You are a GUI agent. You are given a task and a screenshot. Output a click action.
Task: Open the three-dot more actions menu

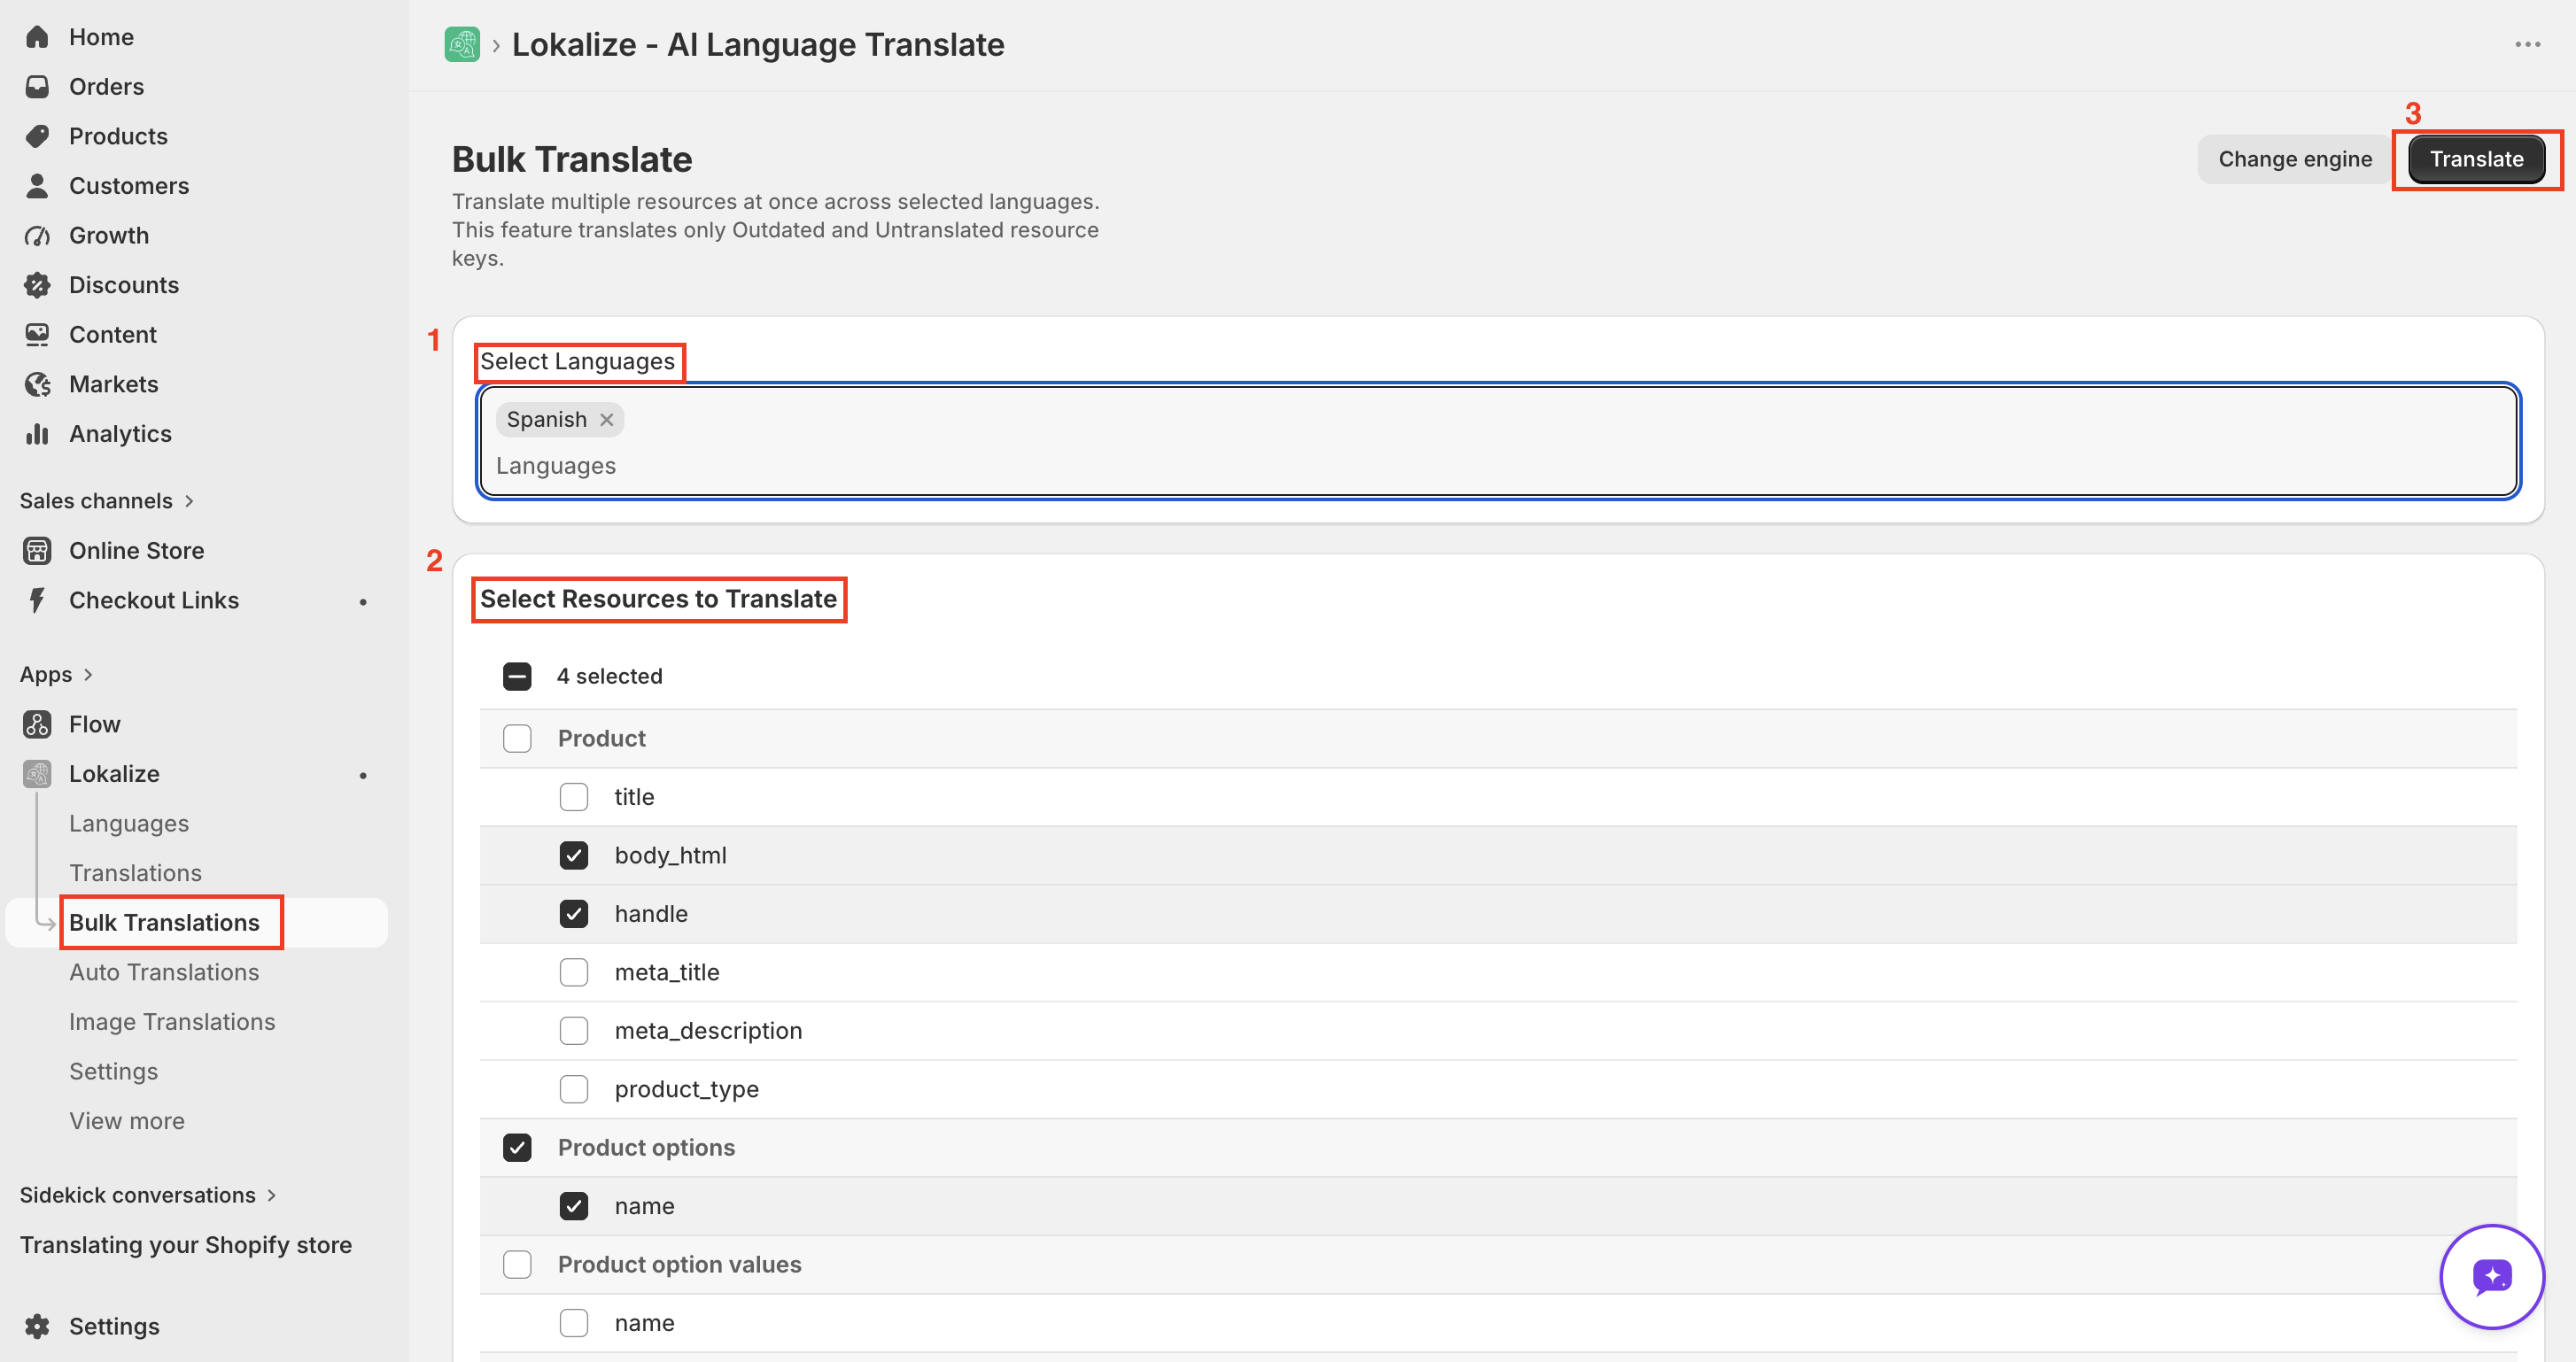(x=2527, y=44)
